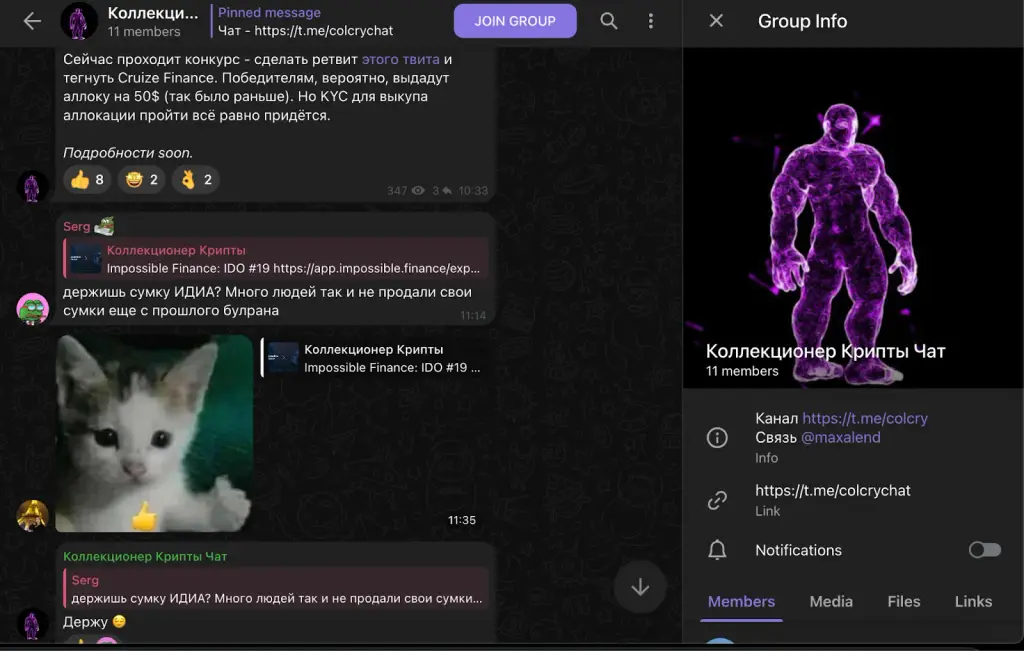The image size is (1024, 651).
Task: Open the kitten thumbs-up GIF
Action: (154, 434)
